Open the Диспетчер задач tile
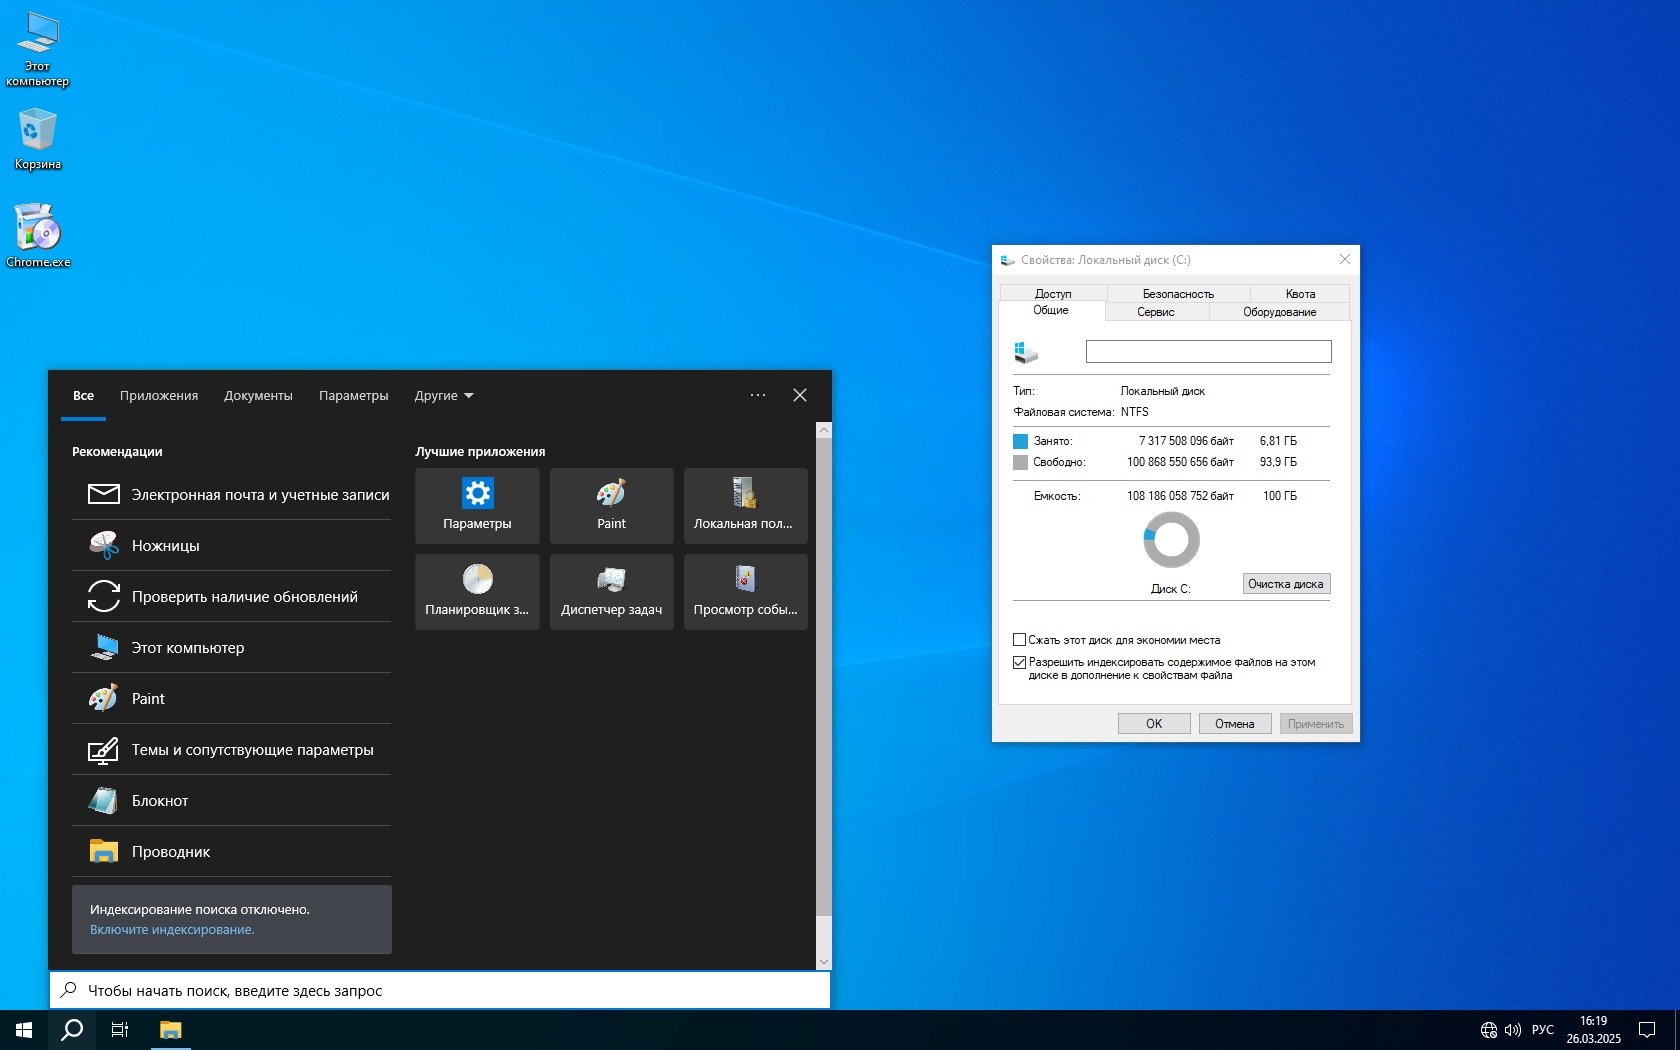 (611, 591)
